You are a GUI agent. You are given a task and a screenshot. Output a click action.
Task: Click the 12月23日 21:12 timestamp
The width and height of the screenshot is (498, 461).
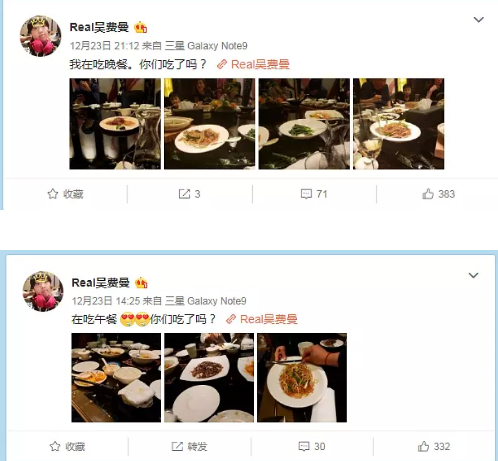point(104,46)
